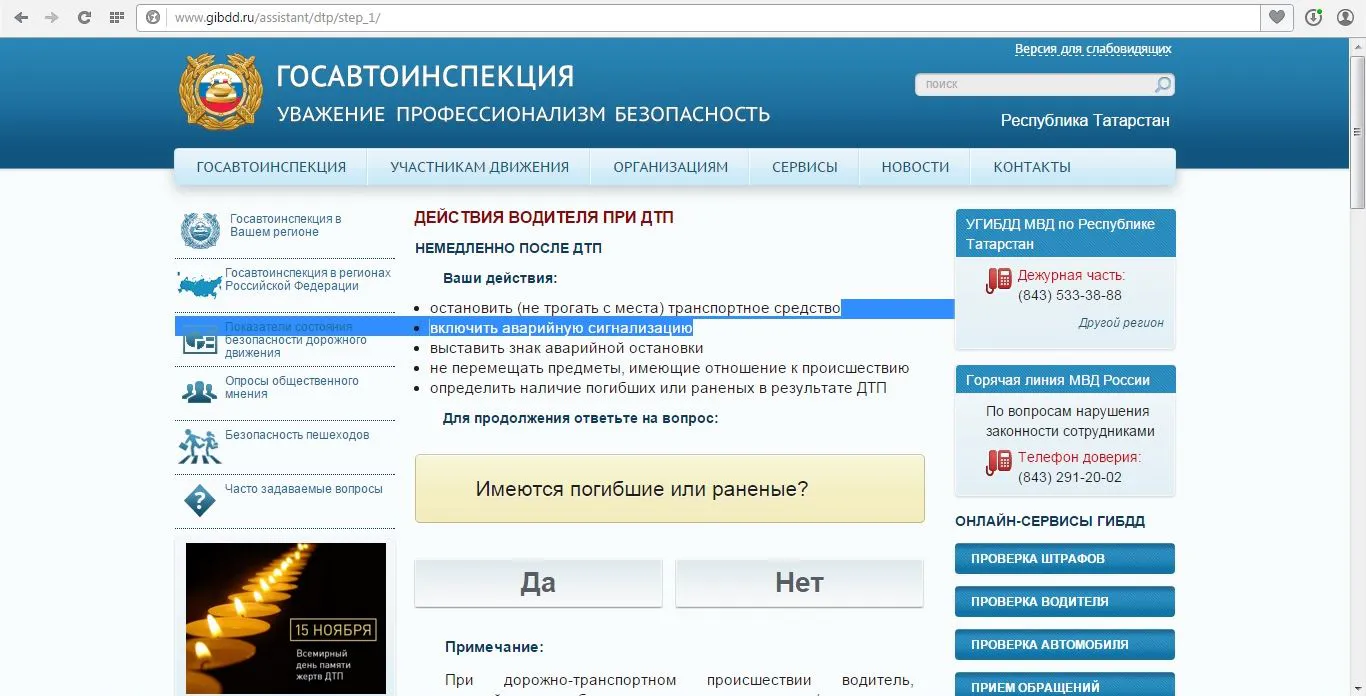Click the question mark FAQ icon
Viewport: 1366px width, 696px height.
(200, 500)
